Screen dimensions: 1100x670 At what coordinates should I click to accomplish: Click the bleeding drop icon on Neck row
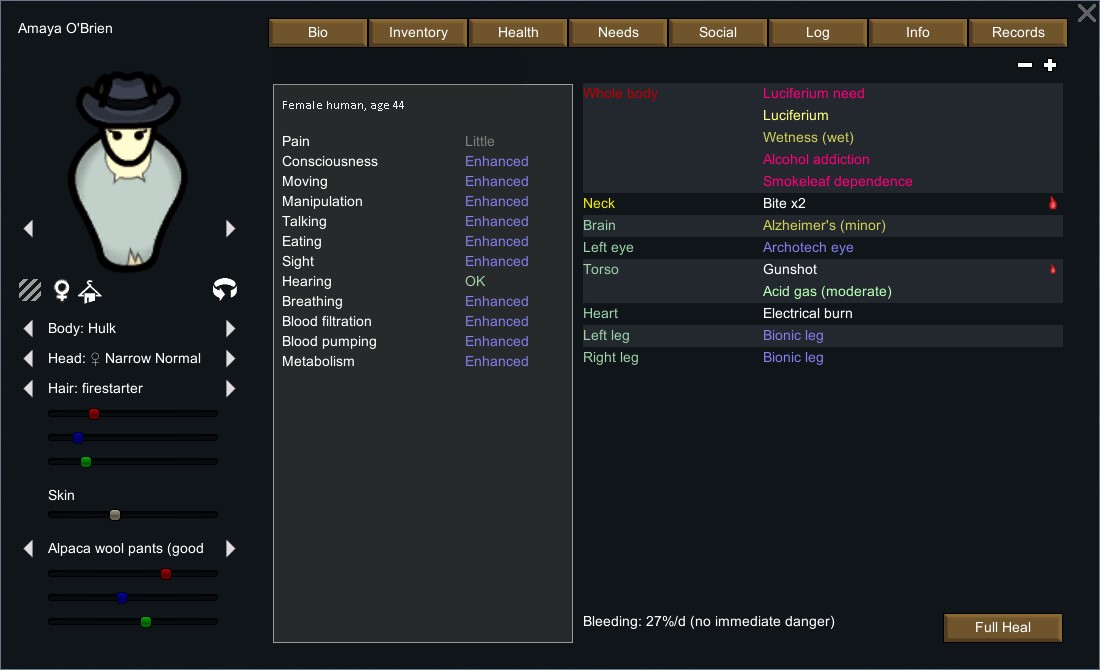[1052, 203]
